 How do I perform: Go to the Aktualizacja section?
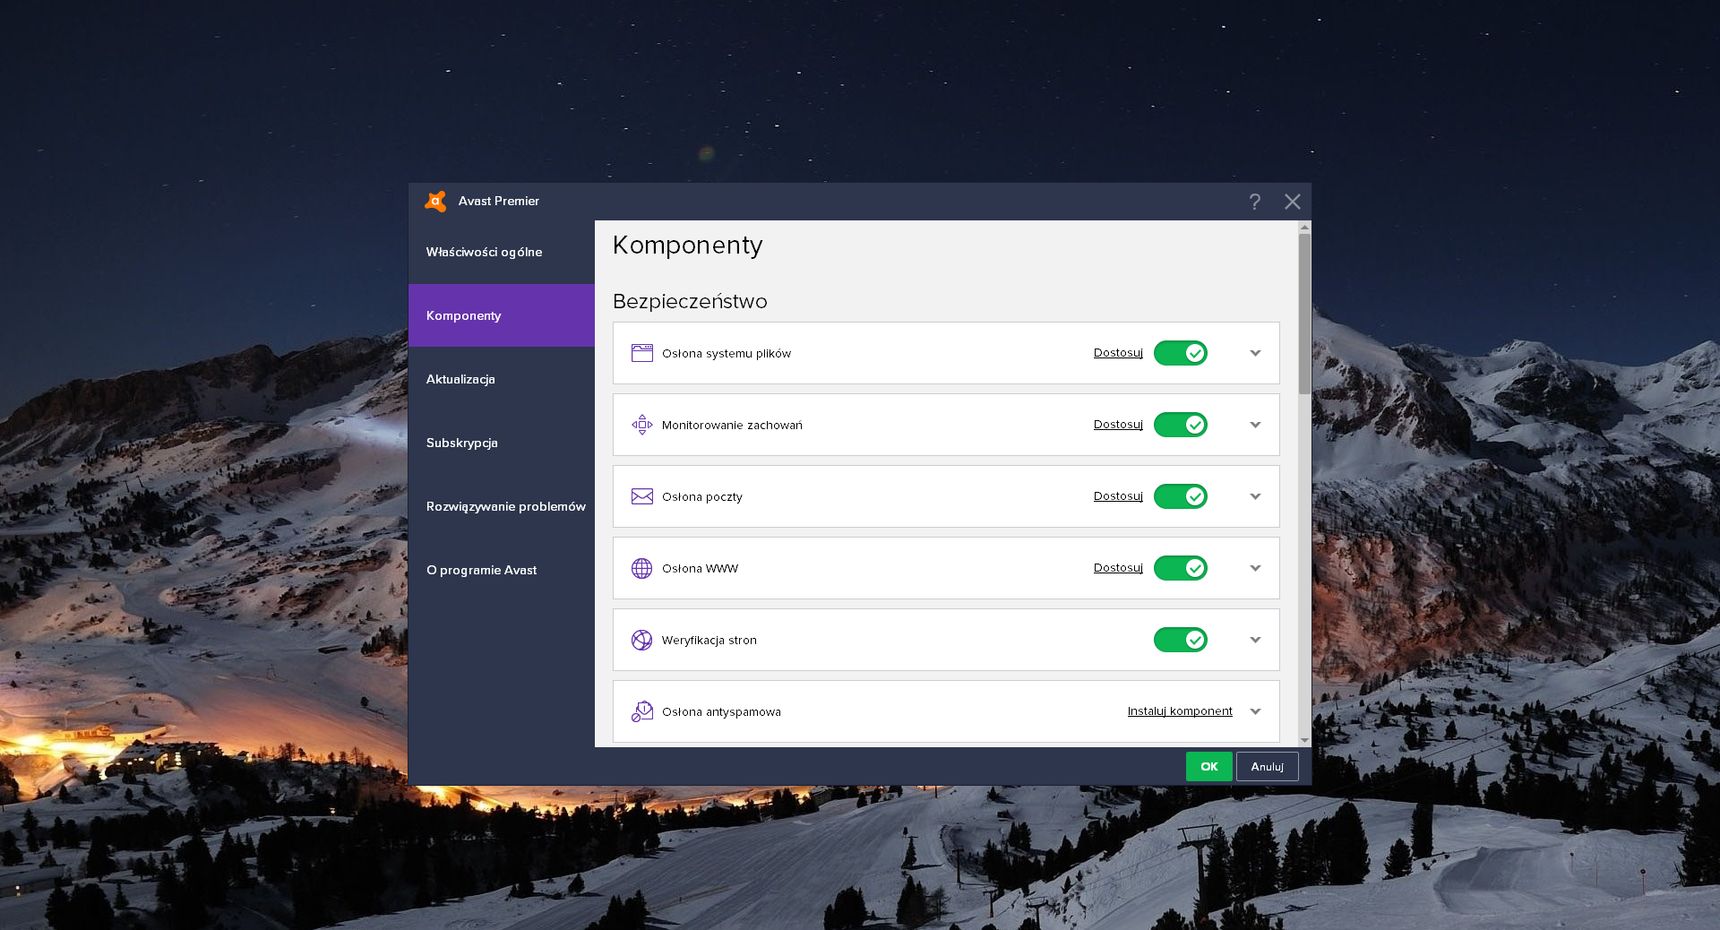pyautogui.click(x=501, y=379)
